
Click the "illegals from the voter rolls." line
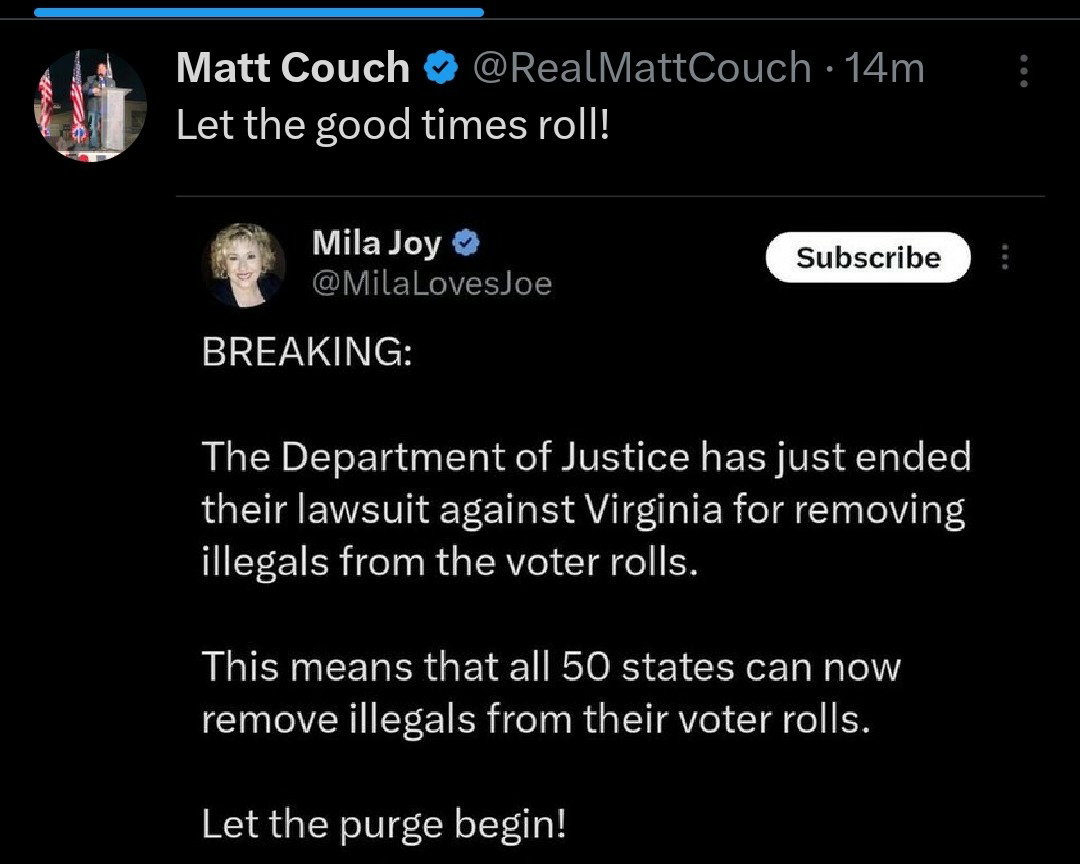click(x=448, y=561)
